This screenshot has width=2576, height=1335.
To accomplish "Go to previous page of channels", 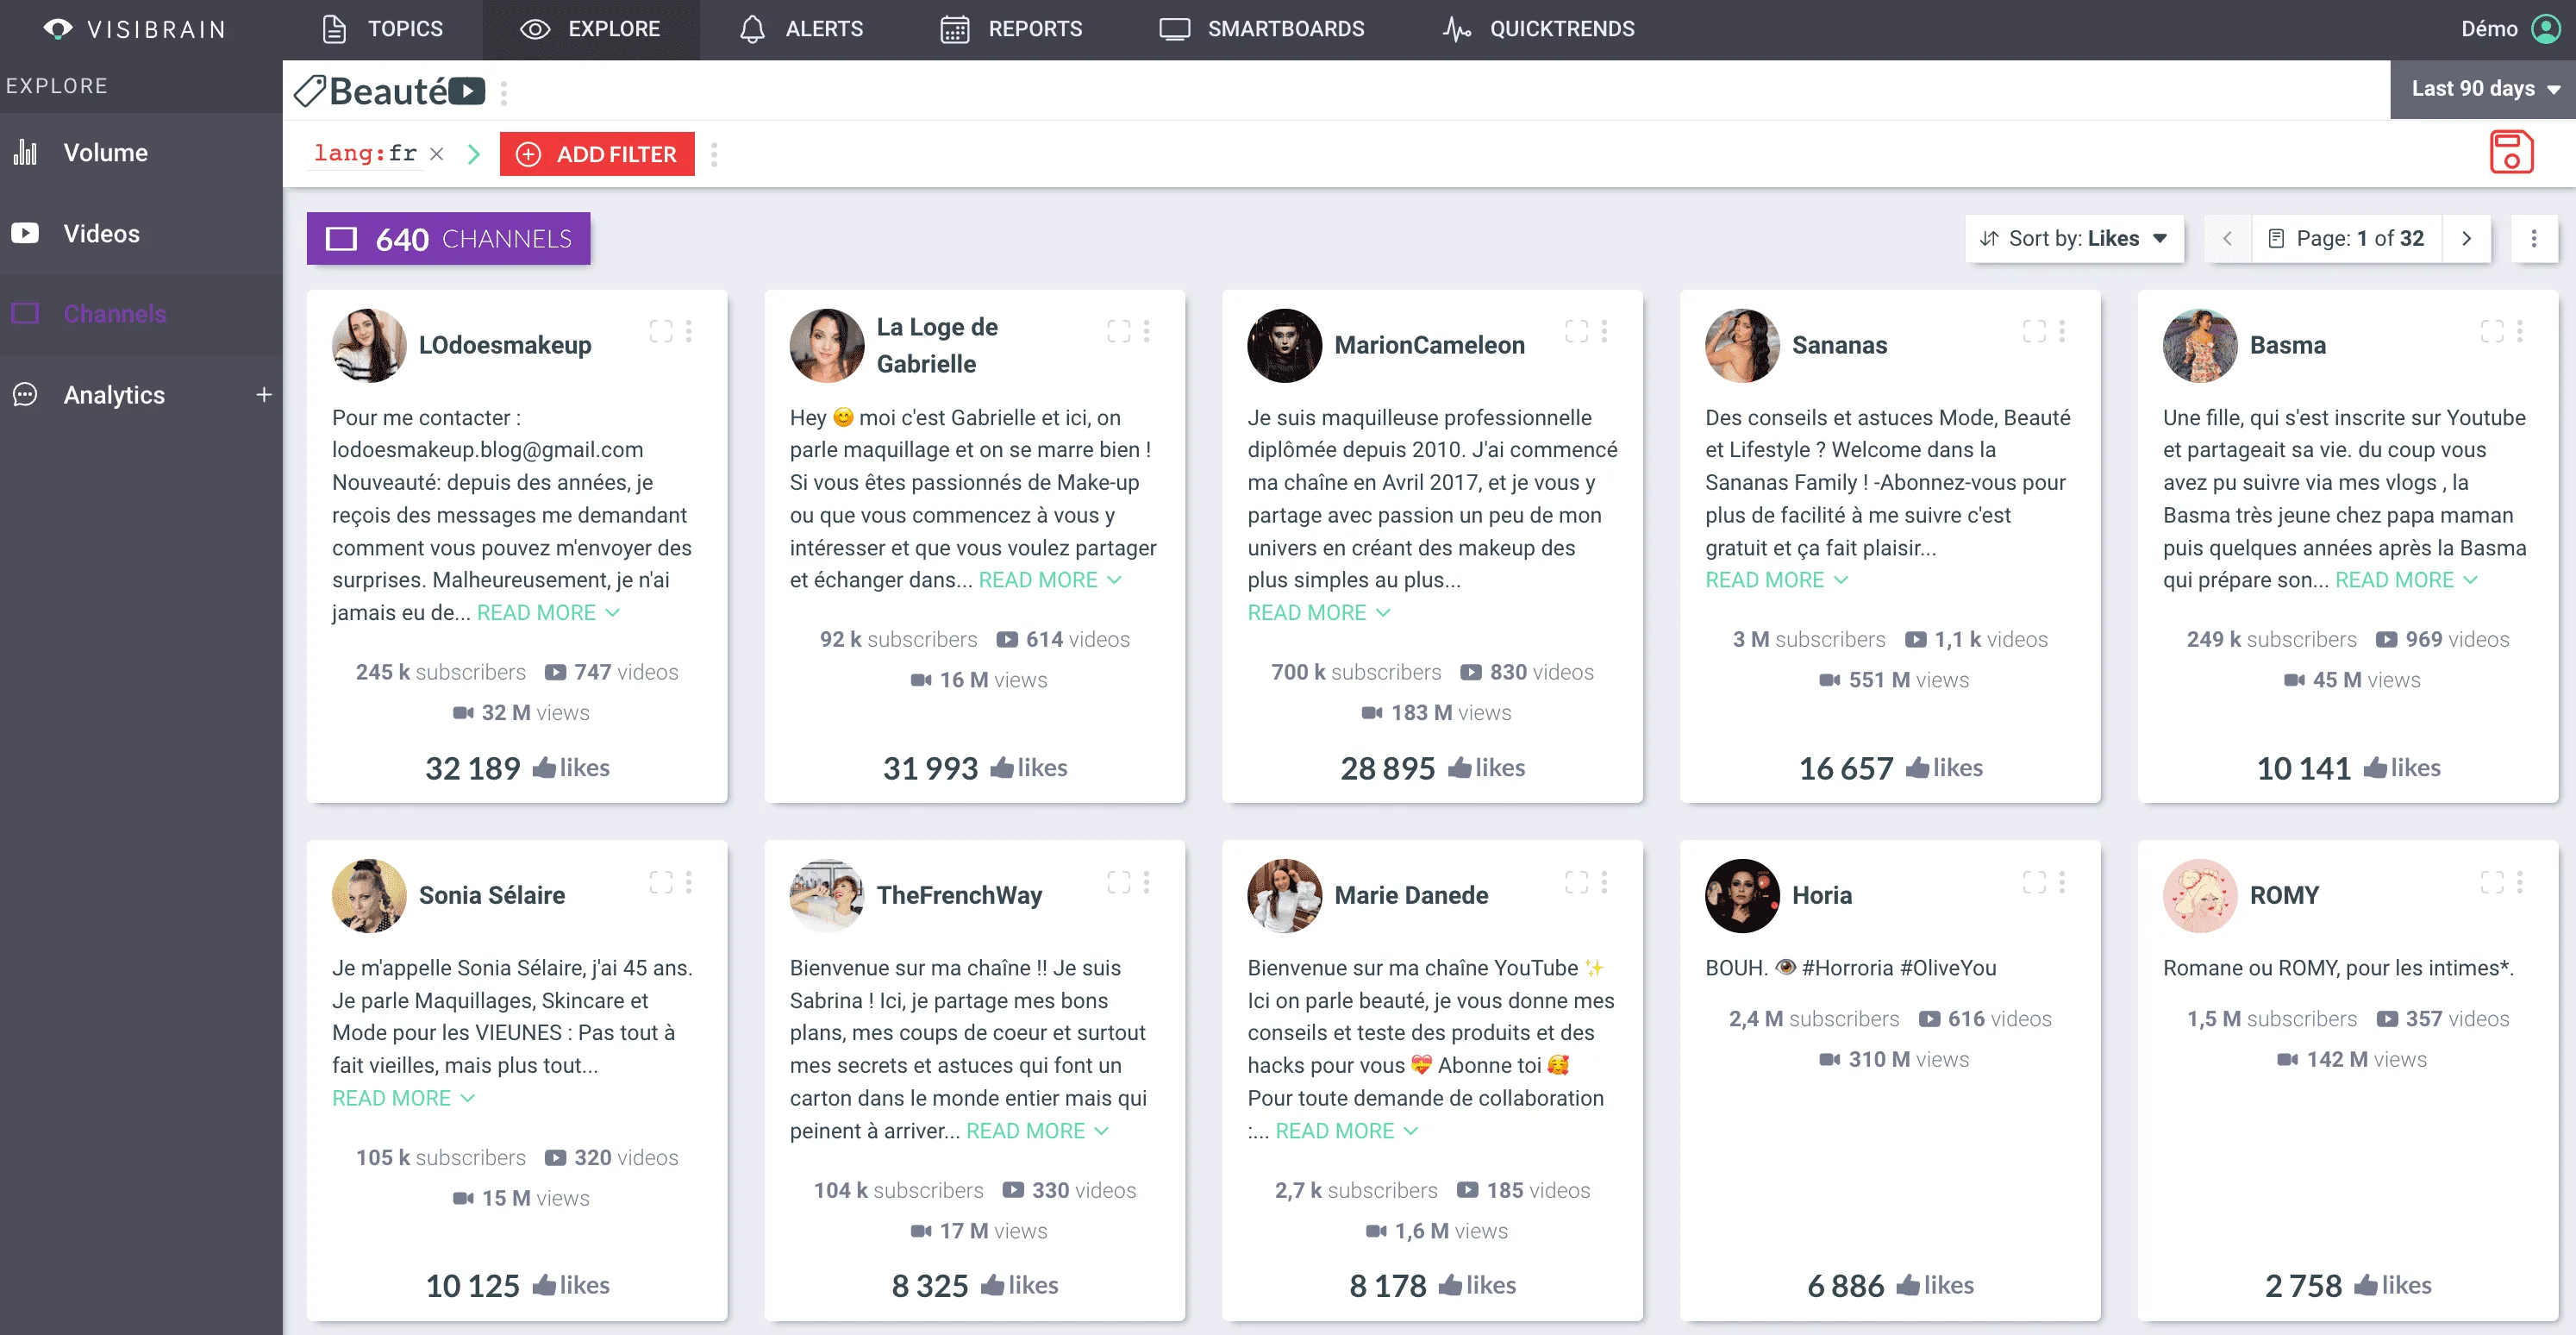I will [2227, 239].
